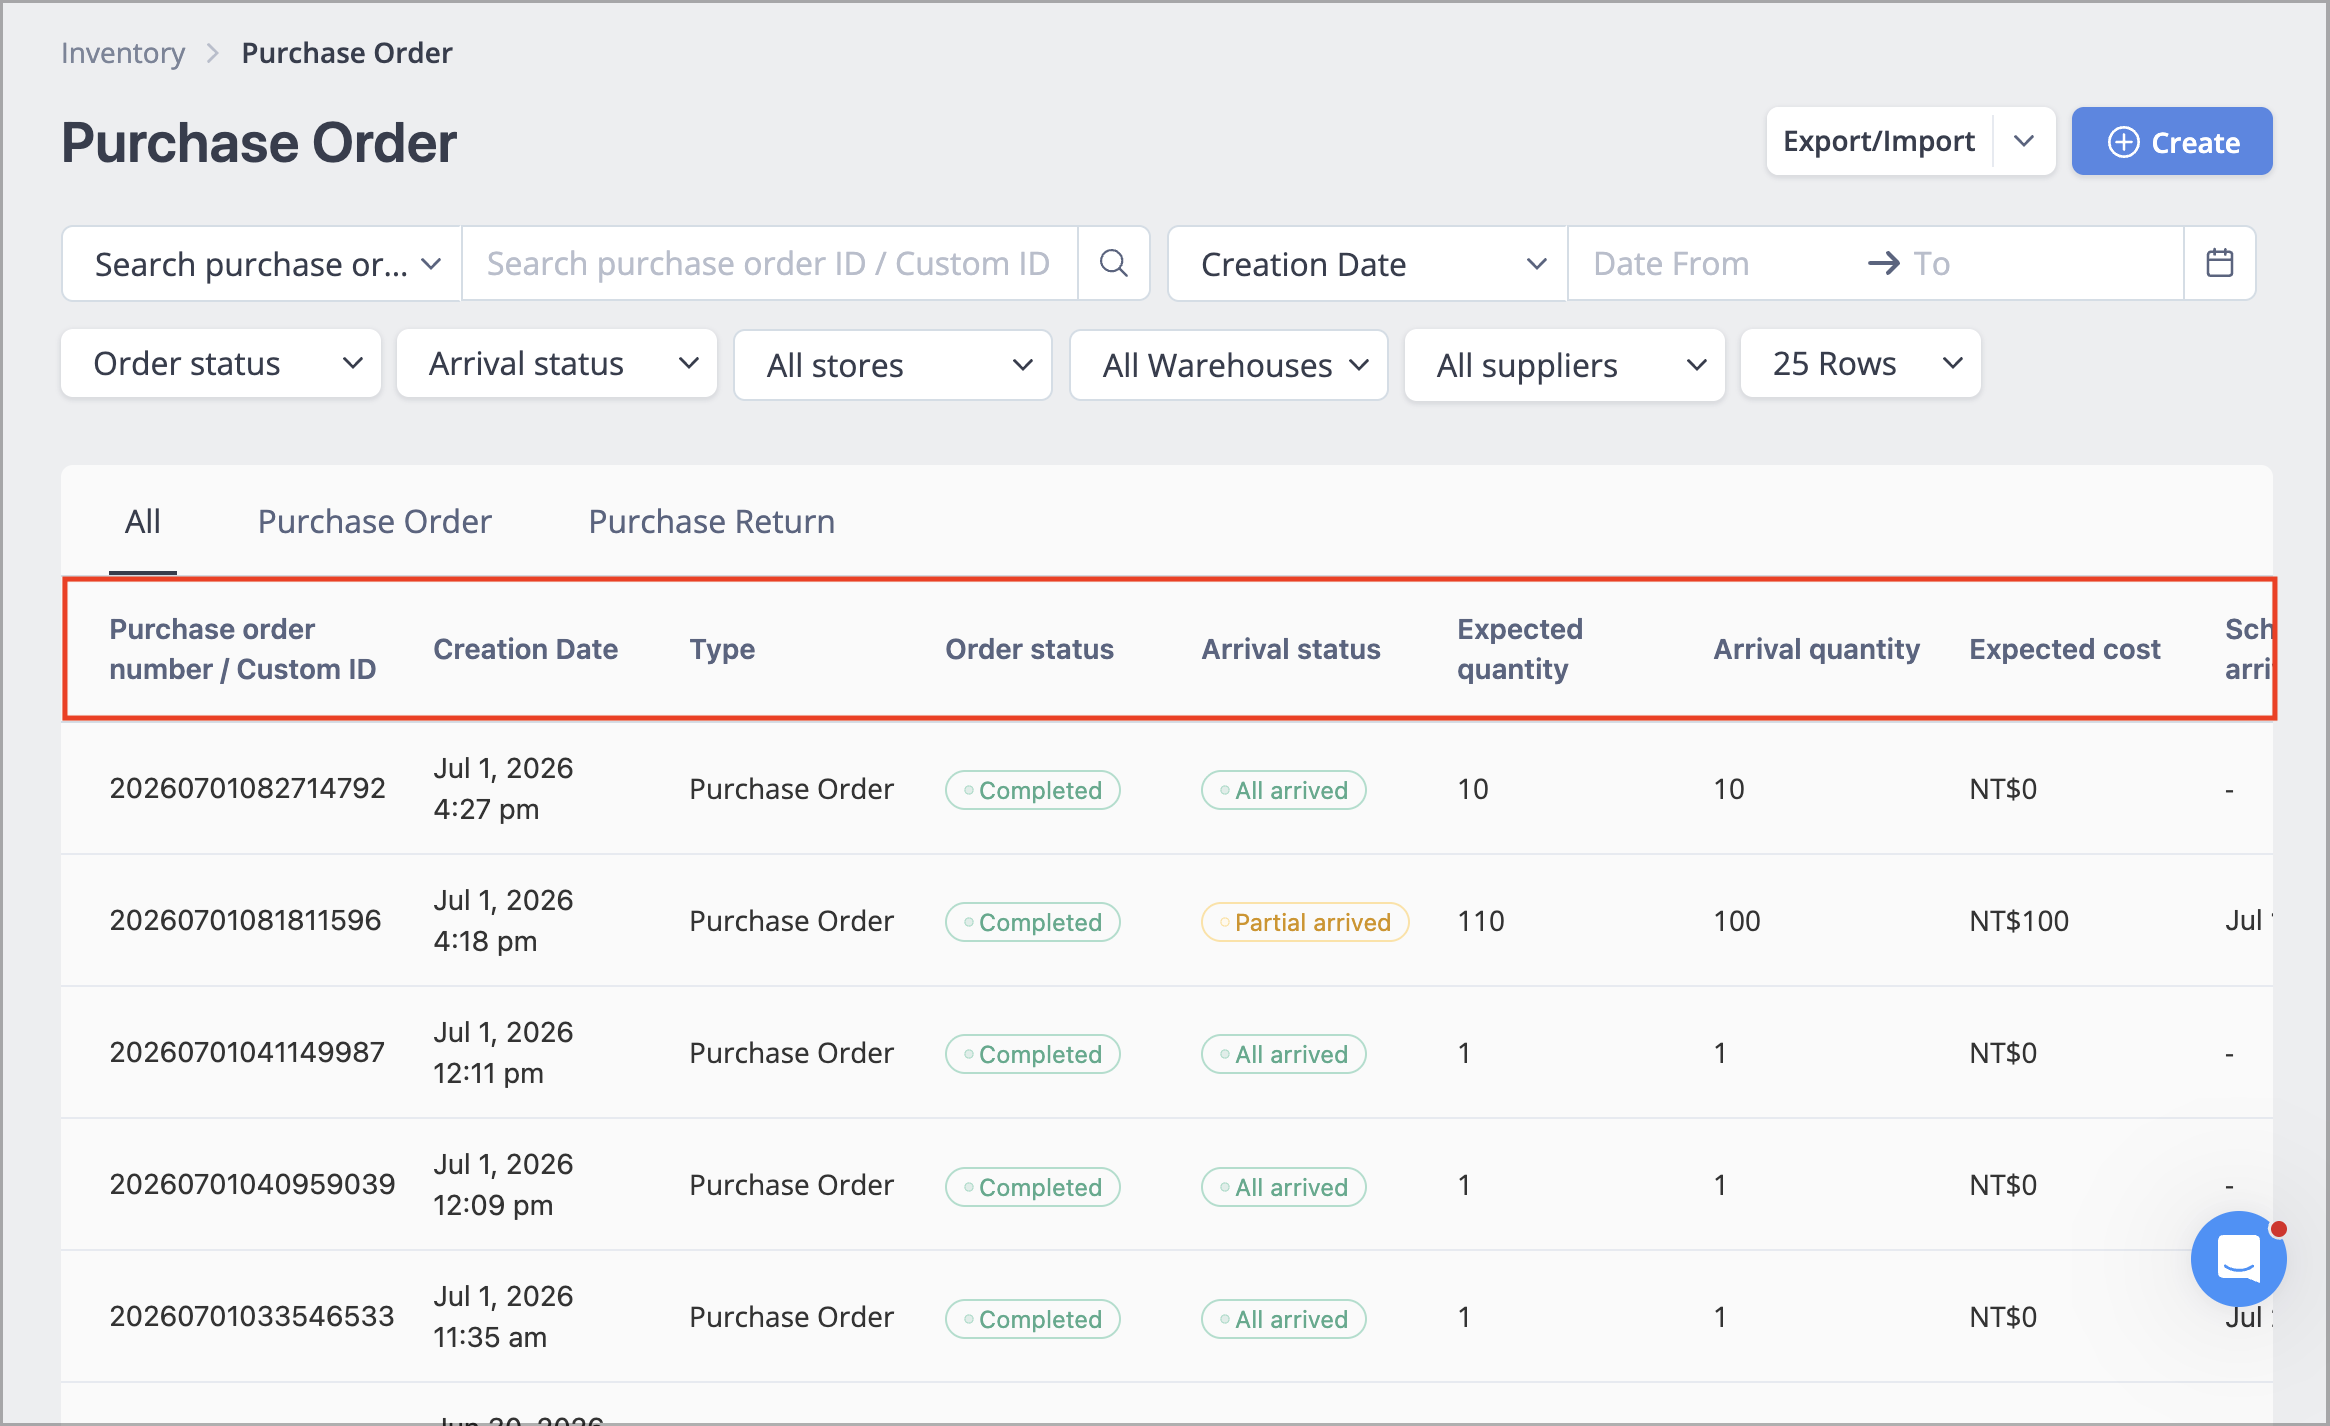The height and width of the screenshot is (1426, 2330).
Task: Click the search magnifier icon
Action: (x=1113, y=263)
